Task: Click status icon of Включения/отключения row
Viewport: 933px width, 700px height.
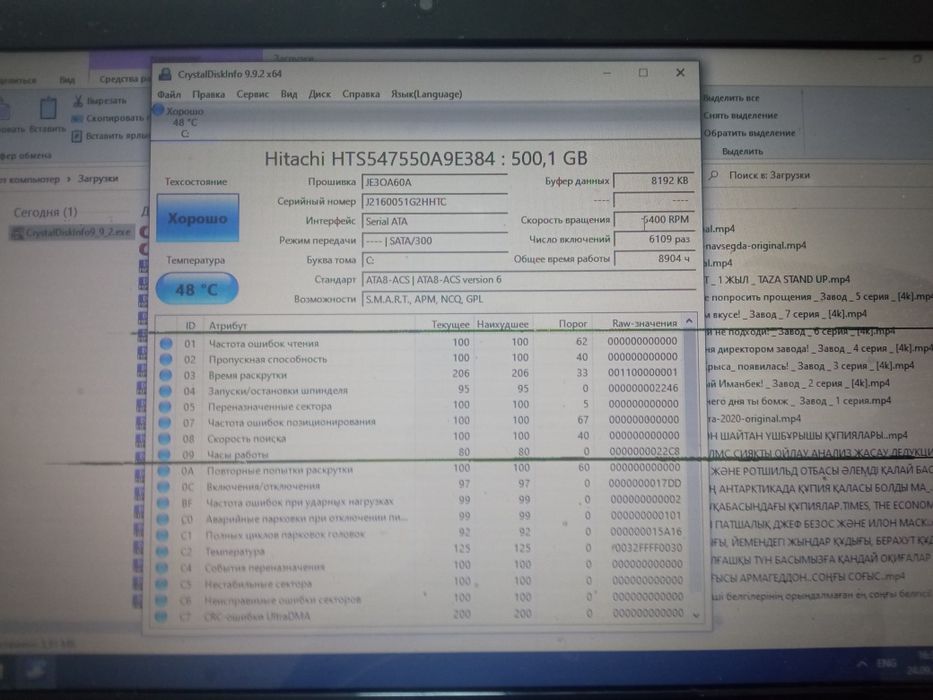Action: click(x=164, y=487)
